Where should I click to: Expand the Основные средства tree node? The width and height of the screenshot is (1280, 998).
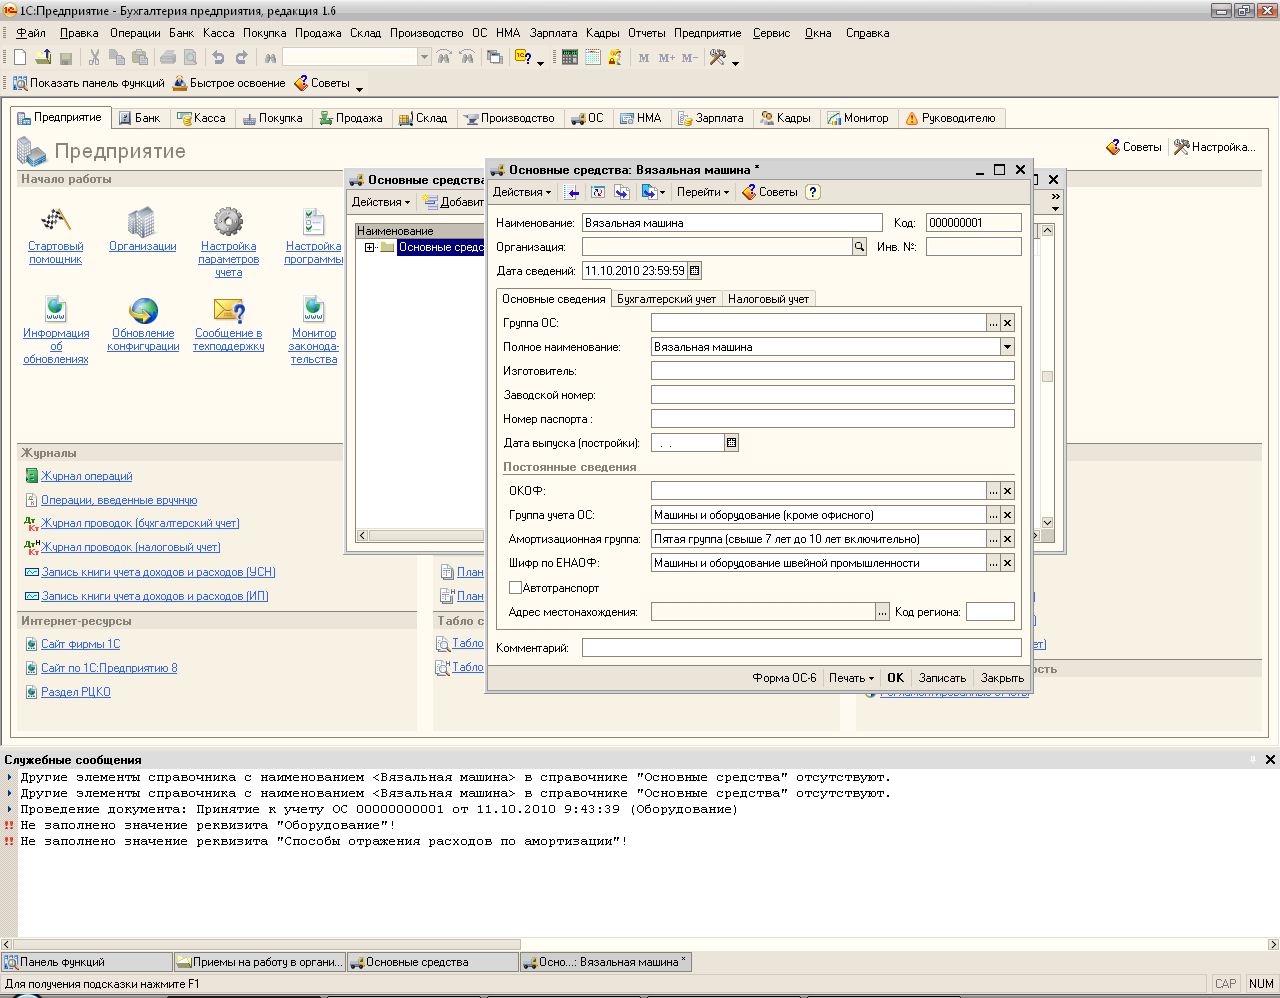pos(370,247)
